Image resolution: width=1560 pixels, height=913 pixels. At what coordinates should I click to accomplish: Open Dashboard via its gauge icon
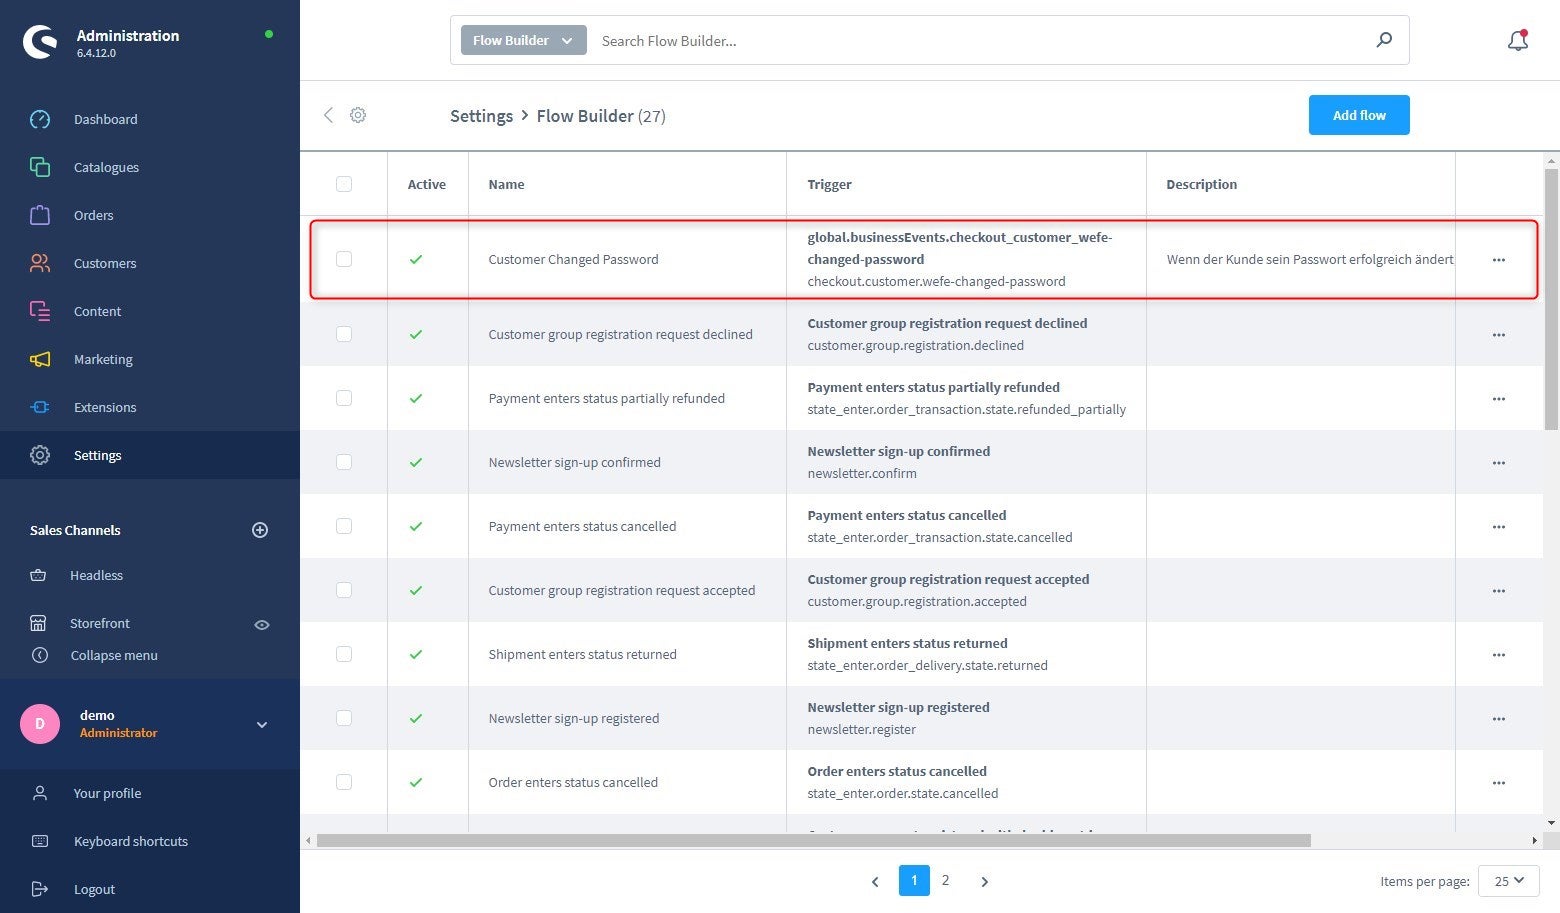(40, 119)
